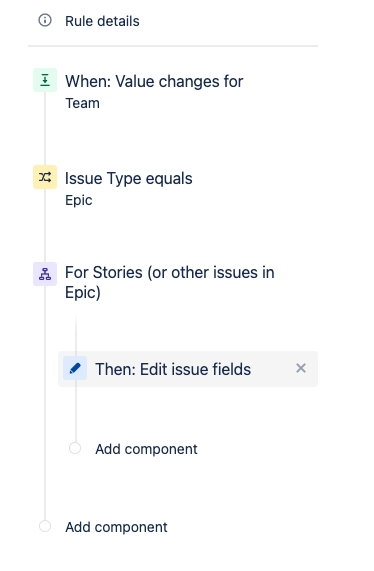Click the blue pencil Edit issue icon
Viewport: 374px width, 571px height.
(75, 368)
